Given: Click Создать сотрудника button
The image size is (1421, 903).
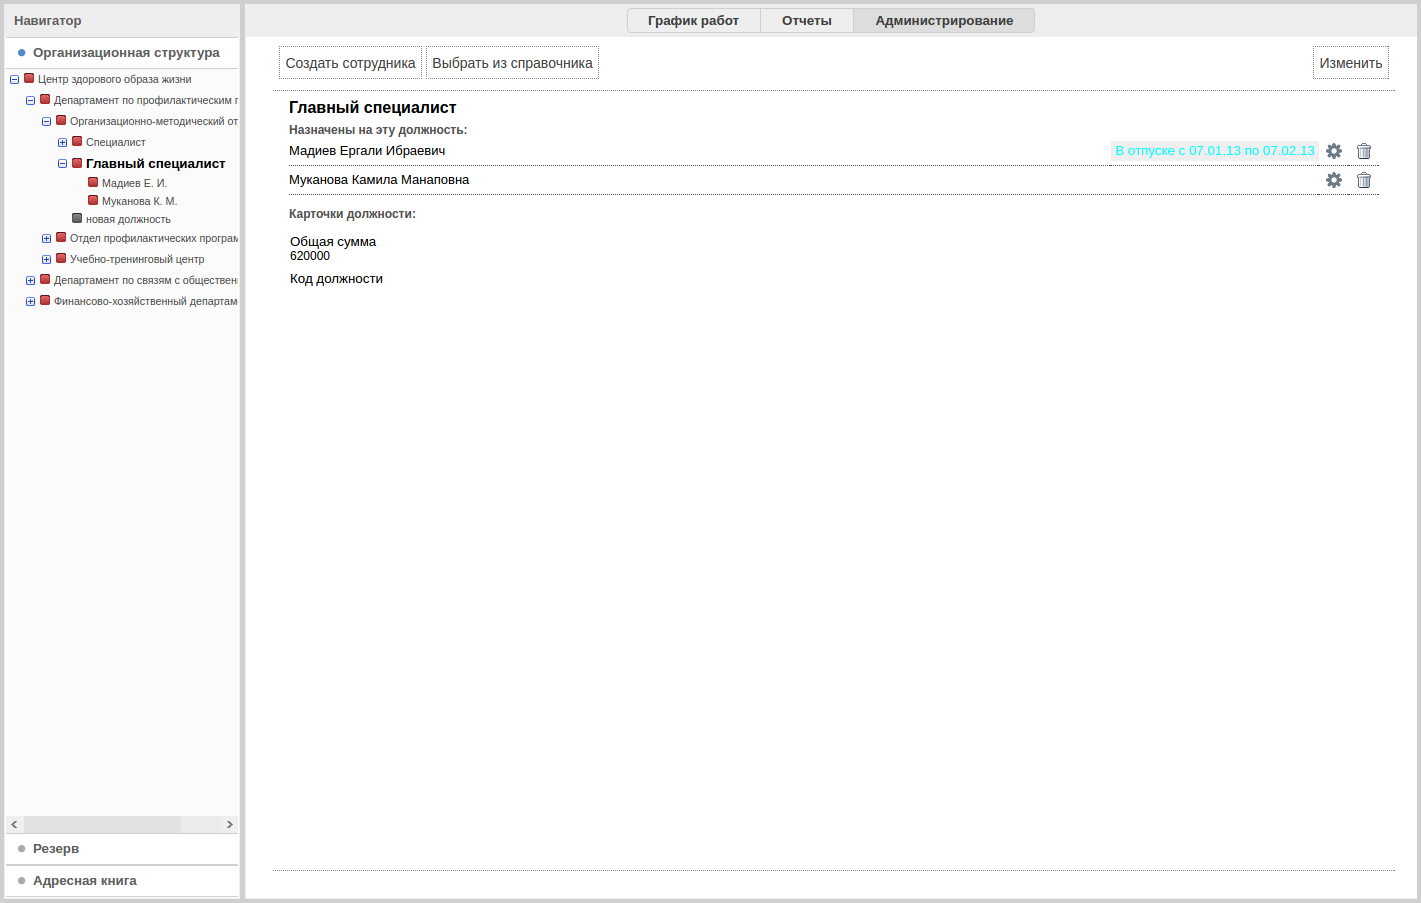Looking at the screenshot, I should [x=350, y=63].
